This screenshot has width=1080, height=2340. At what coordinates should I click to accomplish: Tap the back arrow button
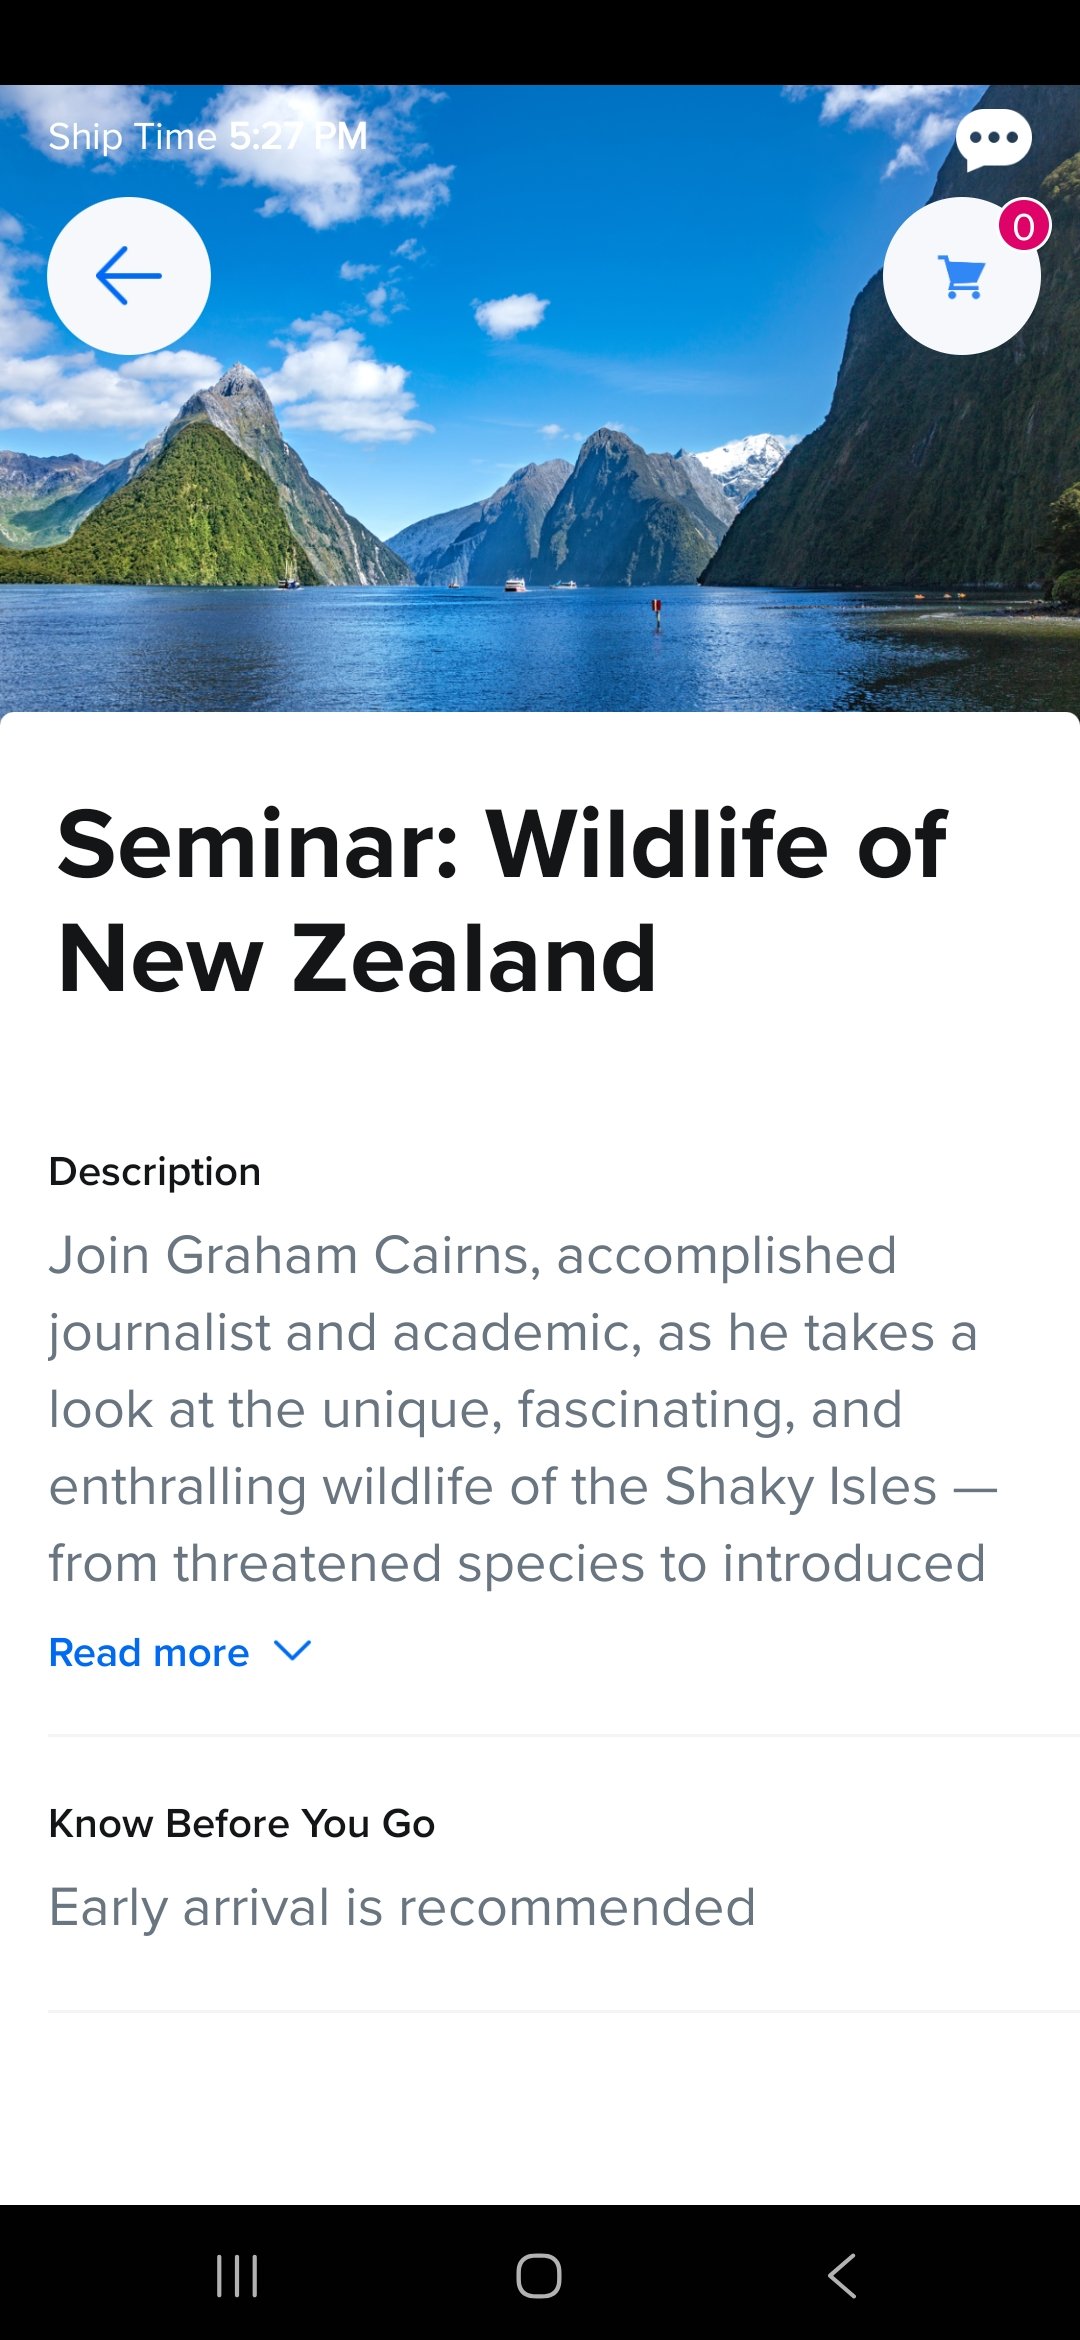(x=129, y=275)
